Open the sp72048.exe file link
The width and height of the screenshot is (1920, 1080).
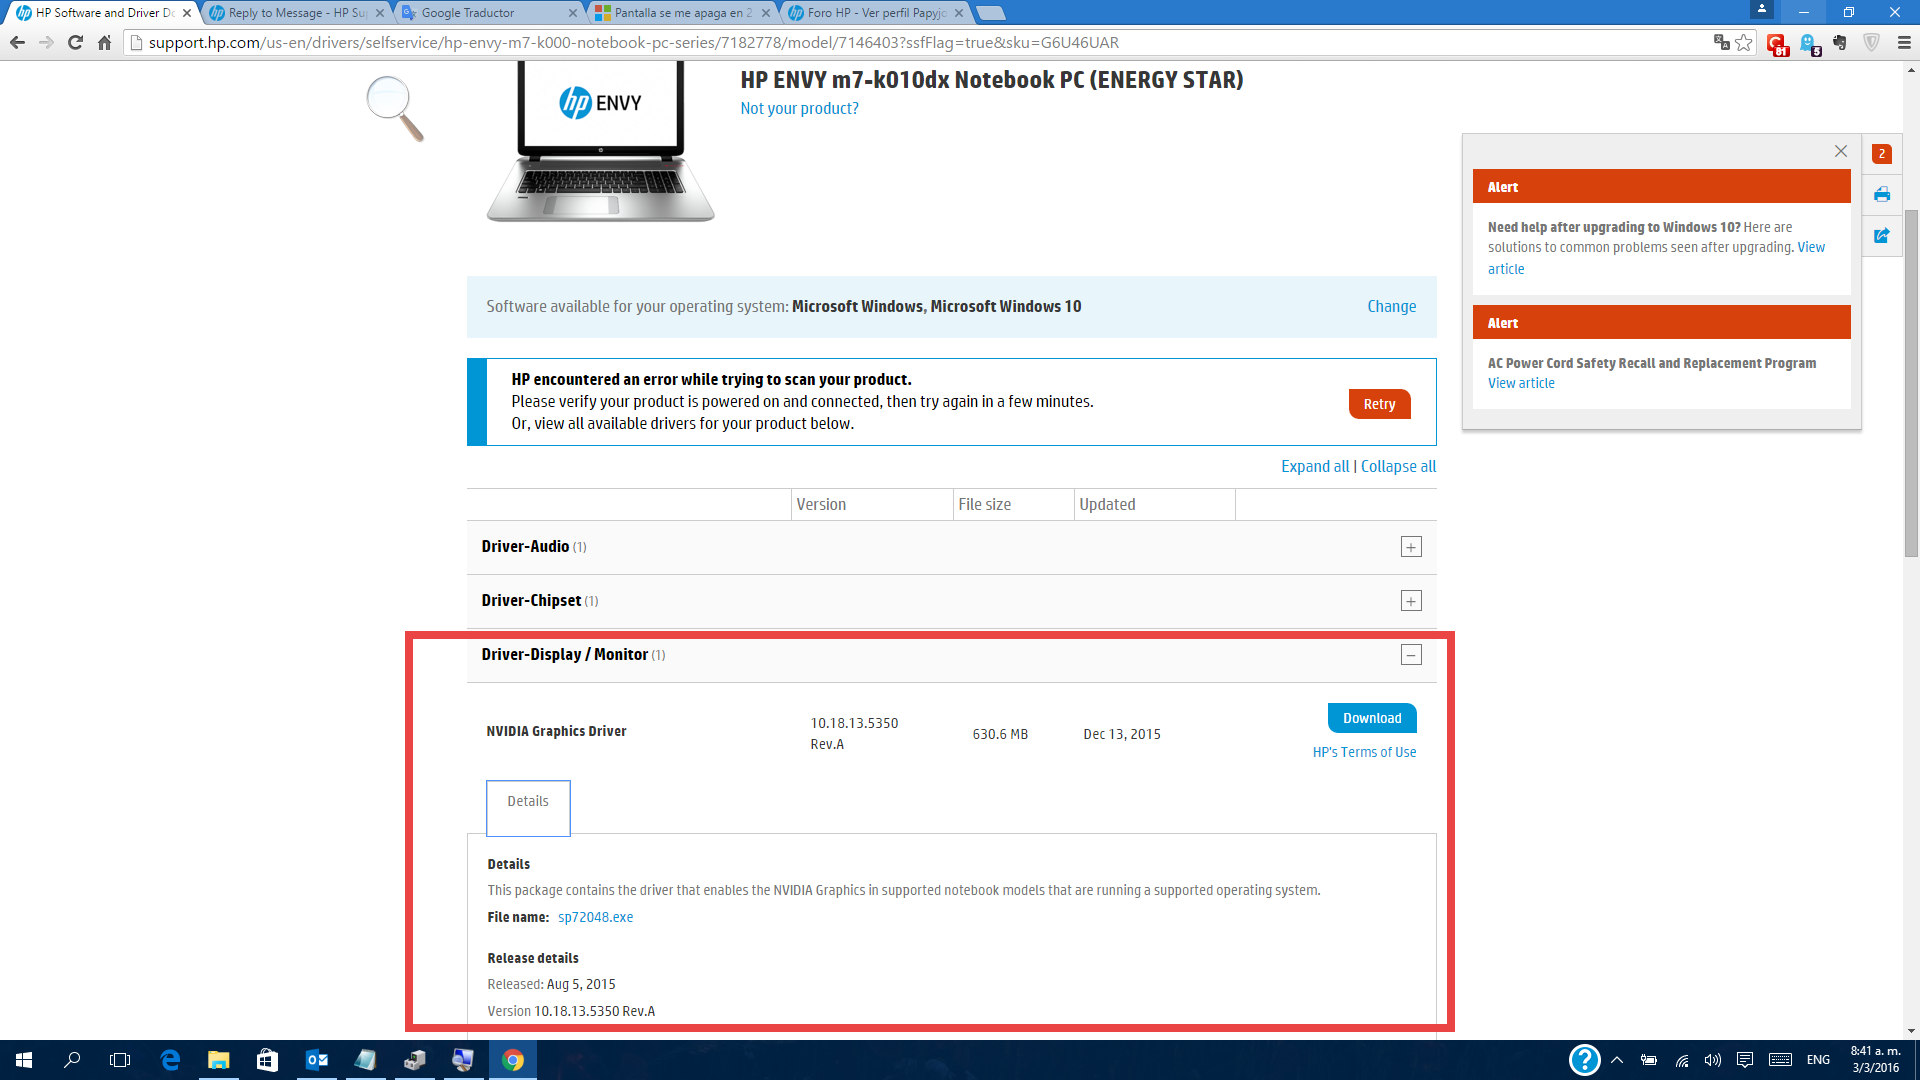click(x=595, y=917)
